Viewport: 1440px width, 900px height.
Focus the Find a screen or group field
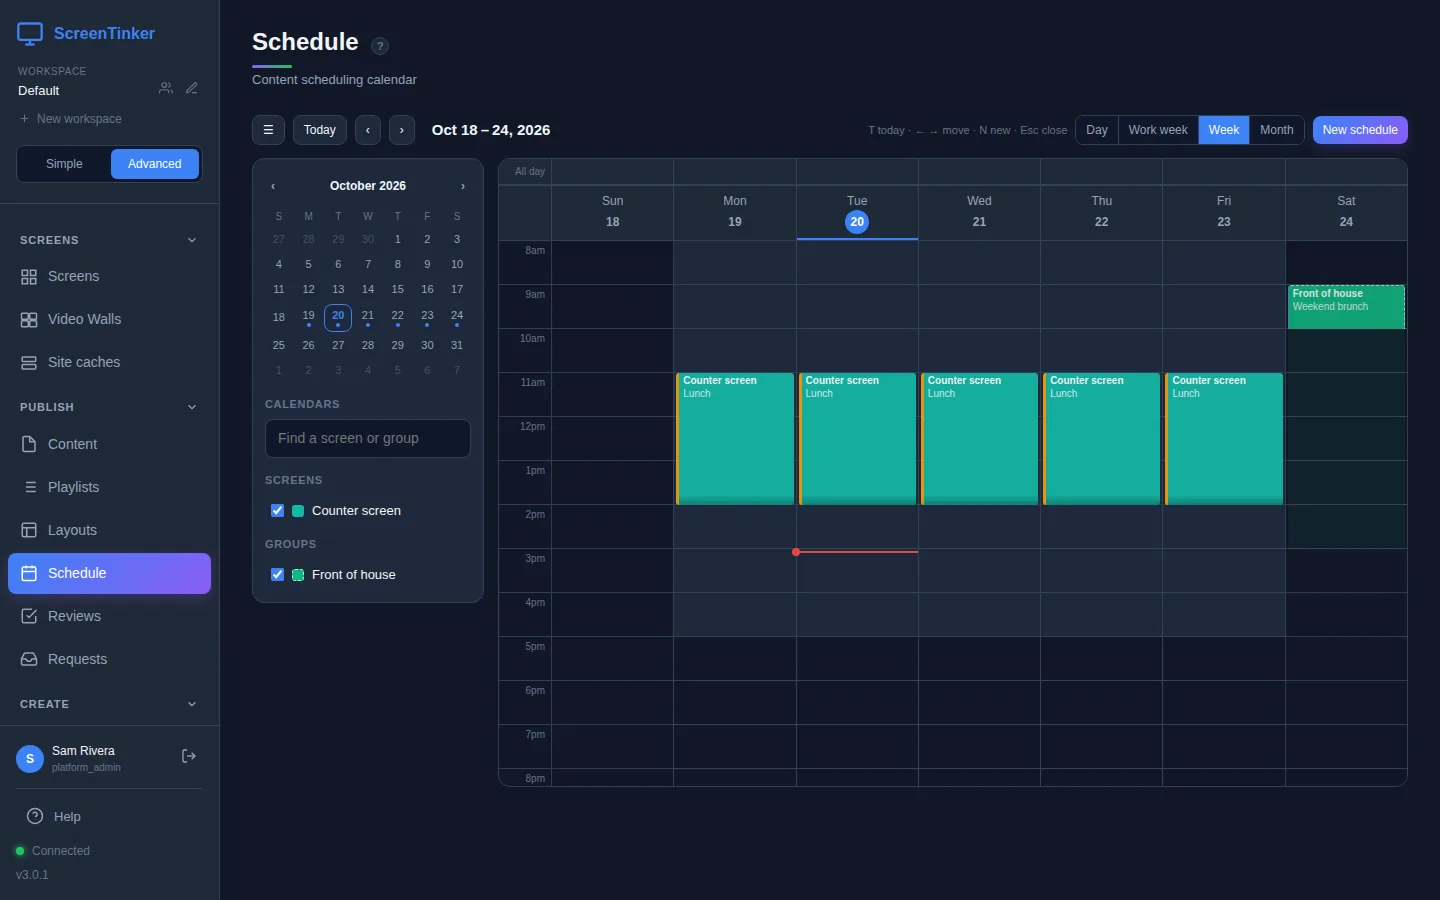click(x=368, y=438)
